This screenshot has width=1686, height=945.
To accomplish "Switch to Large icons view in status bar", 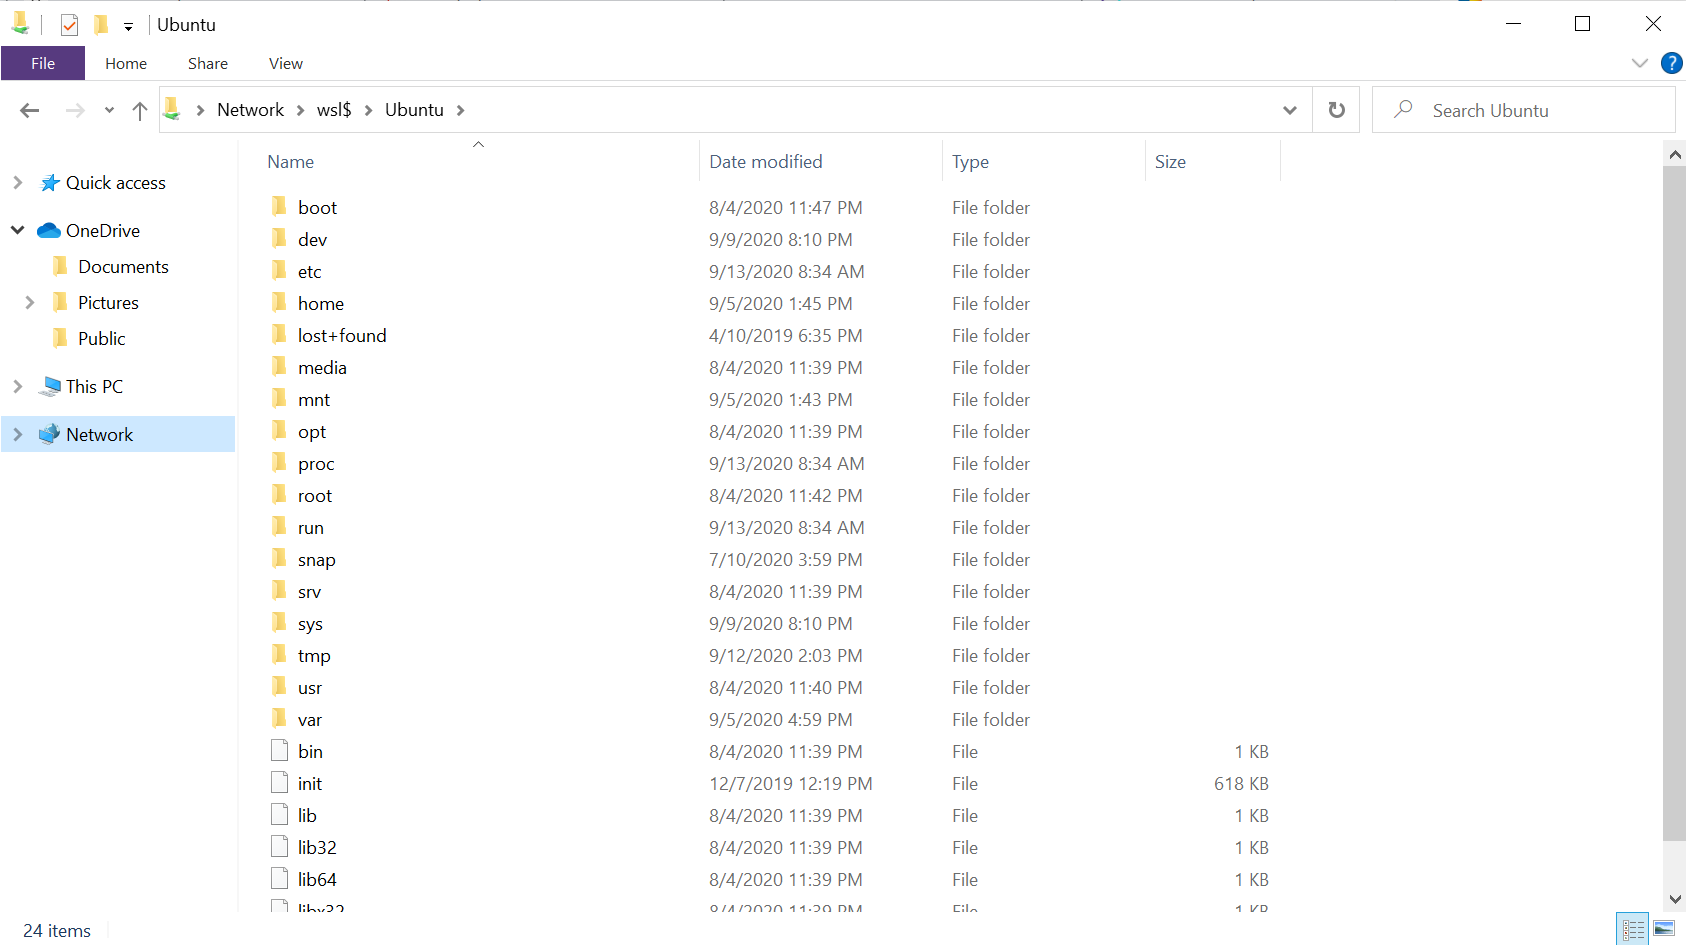I will click(1664, 929).
